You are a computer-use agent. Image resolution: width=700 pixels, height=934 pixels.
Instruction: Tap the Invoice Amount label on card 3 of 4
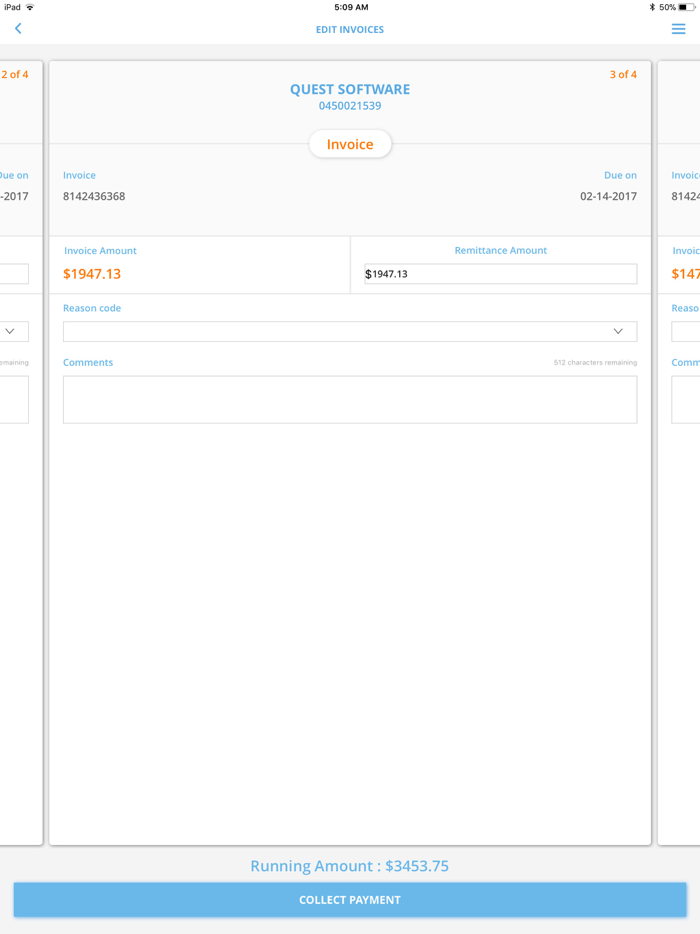click(100, 251)
